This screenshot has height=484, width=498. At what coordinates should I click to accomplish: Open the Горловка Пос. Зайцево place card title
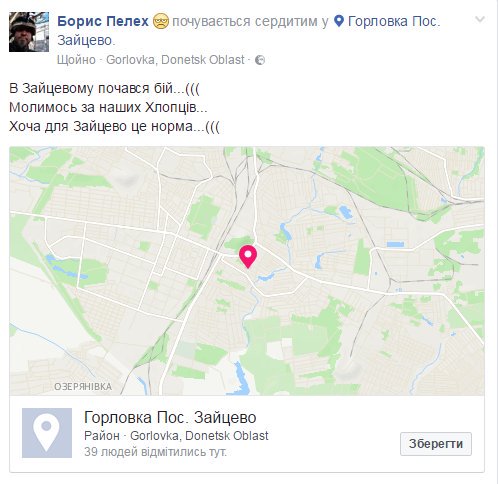click(x=170, y=417)
